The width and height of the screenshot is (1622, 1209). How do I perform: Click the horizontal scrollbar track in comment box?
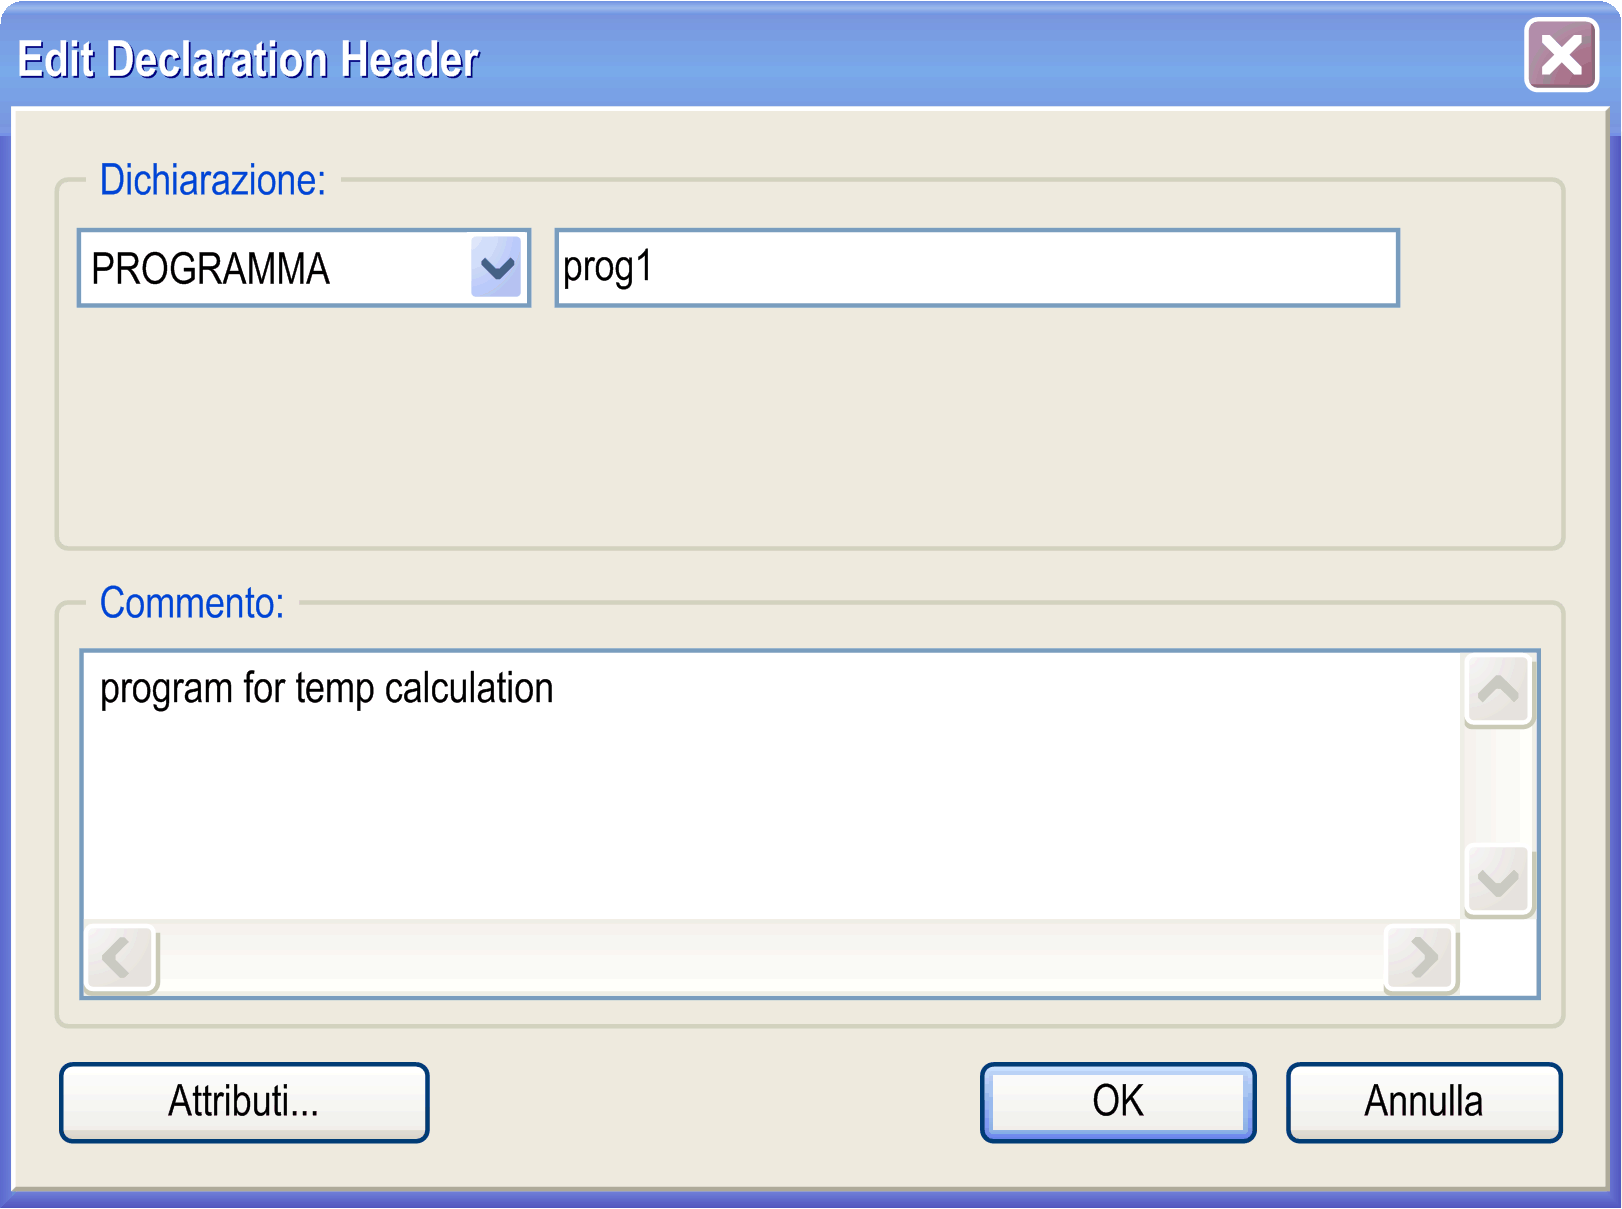point(770,958)
